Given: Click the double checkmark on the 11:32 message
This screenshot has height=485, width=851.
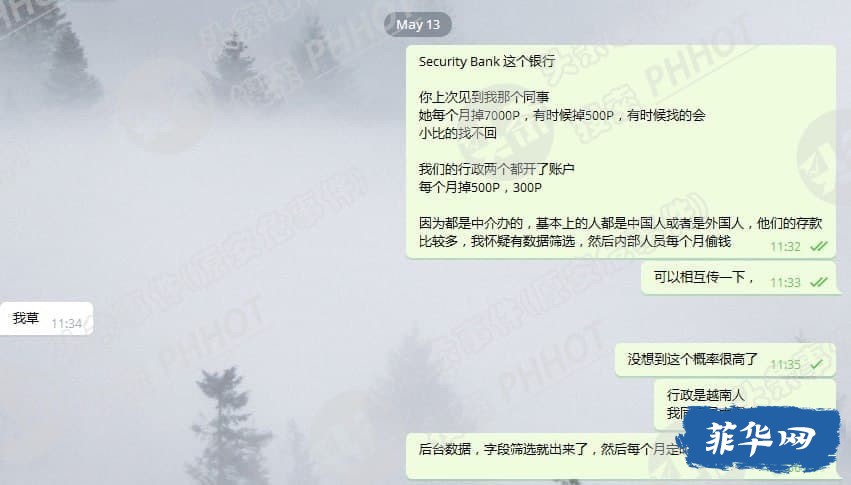Looking at the screenshot, I should [x=818, y=246].
